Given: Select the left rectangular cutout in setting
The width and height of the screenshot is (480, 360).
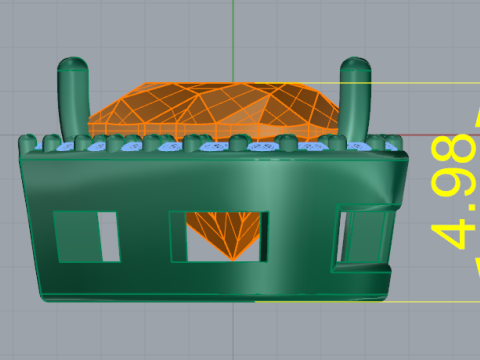Looking at the screenshot, I should (87, 237).
